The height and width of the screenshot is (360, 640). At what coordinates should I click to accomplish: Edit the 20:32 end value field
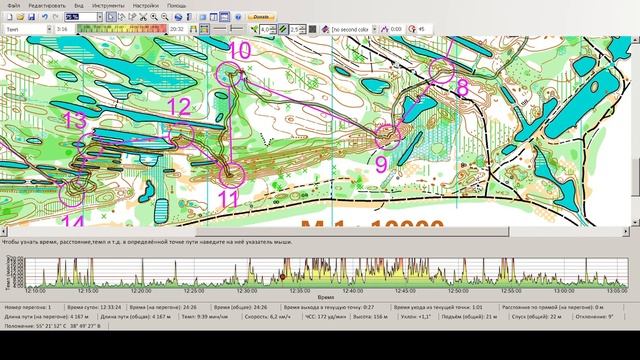coord(178,29)
